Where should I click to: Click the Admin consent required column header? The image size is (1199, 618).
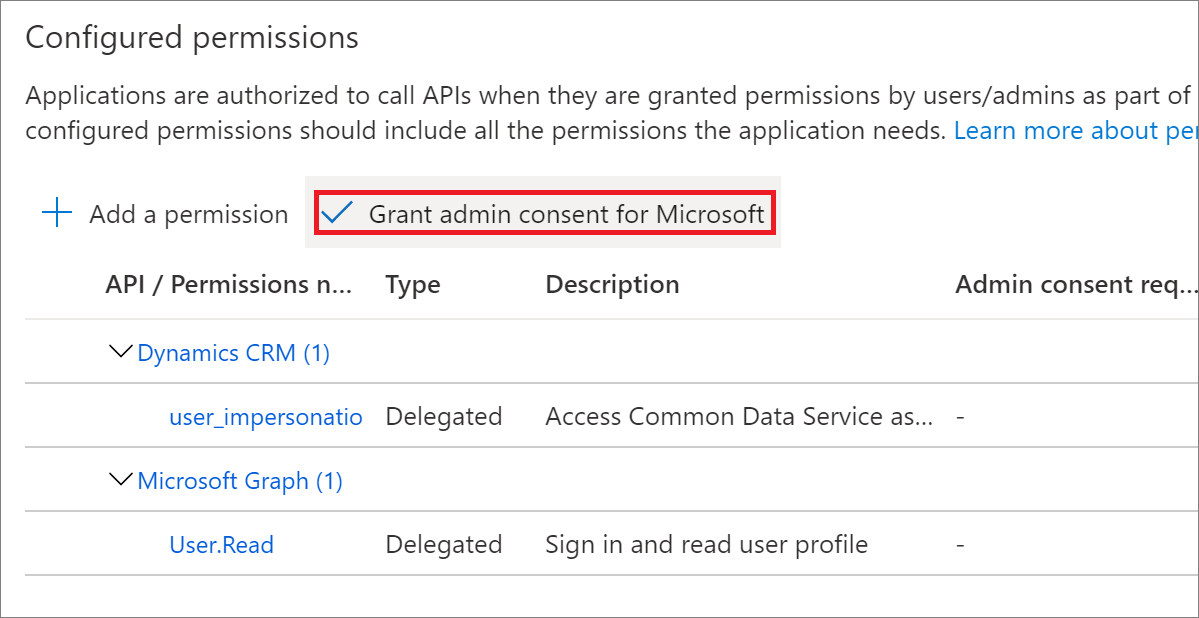(x=1074, y=285)
